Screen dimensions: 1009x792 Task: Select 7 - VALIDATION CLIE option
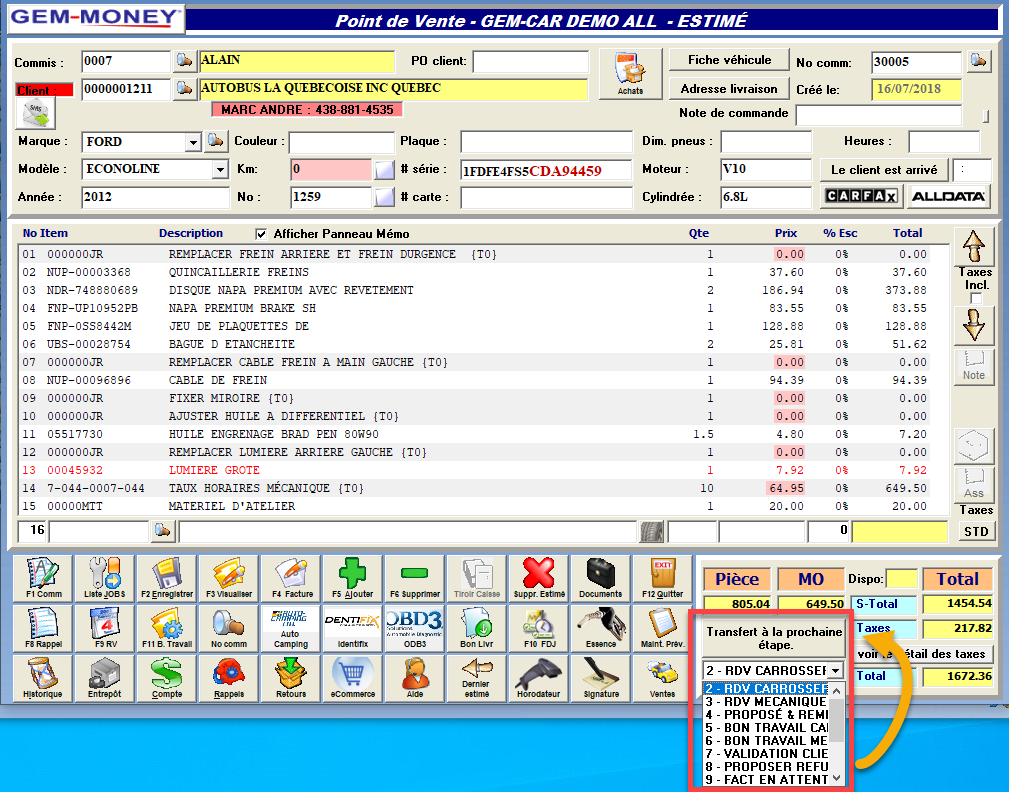click(766, 753)
